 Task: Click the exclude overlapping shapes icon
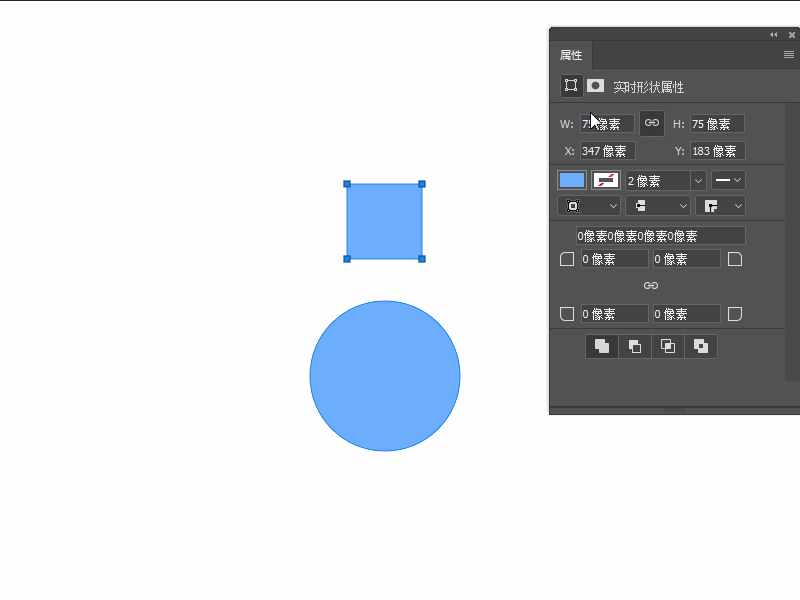701,346
